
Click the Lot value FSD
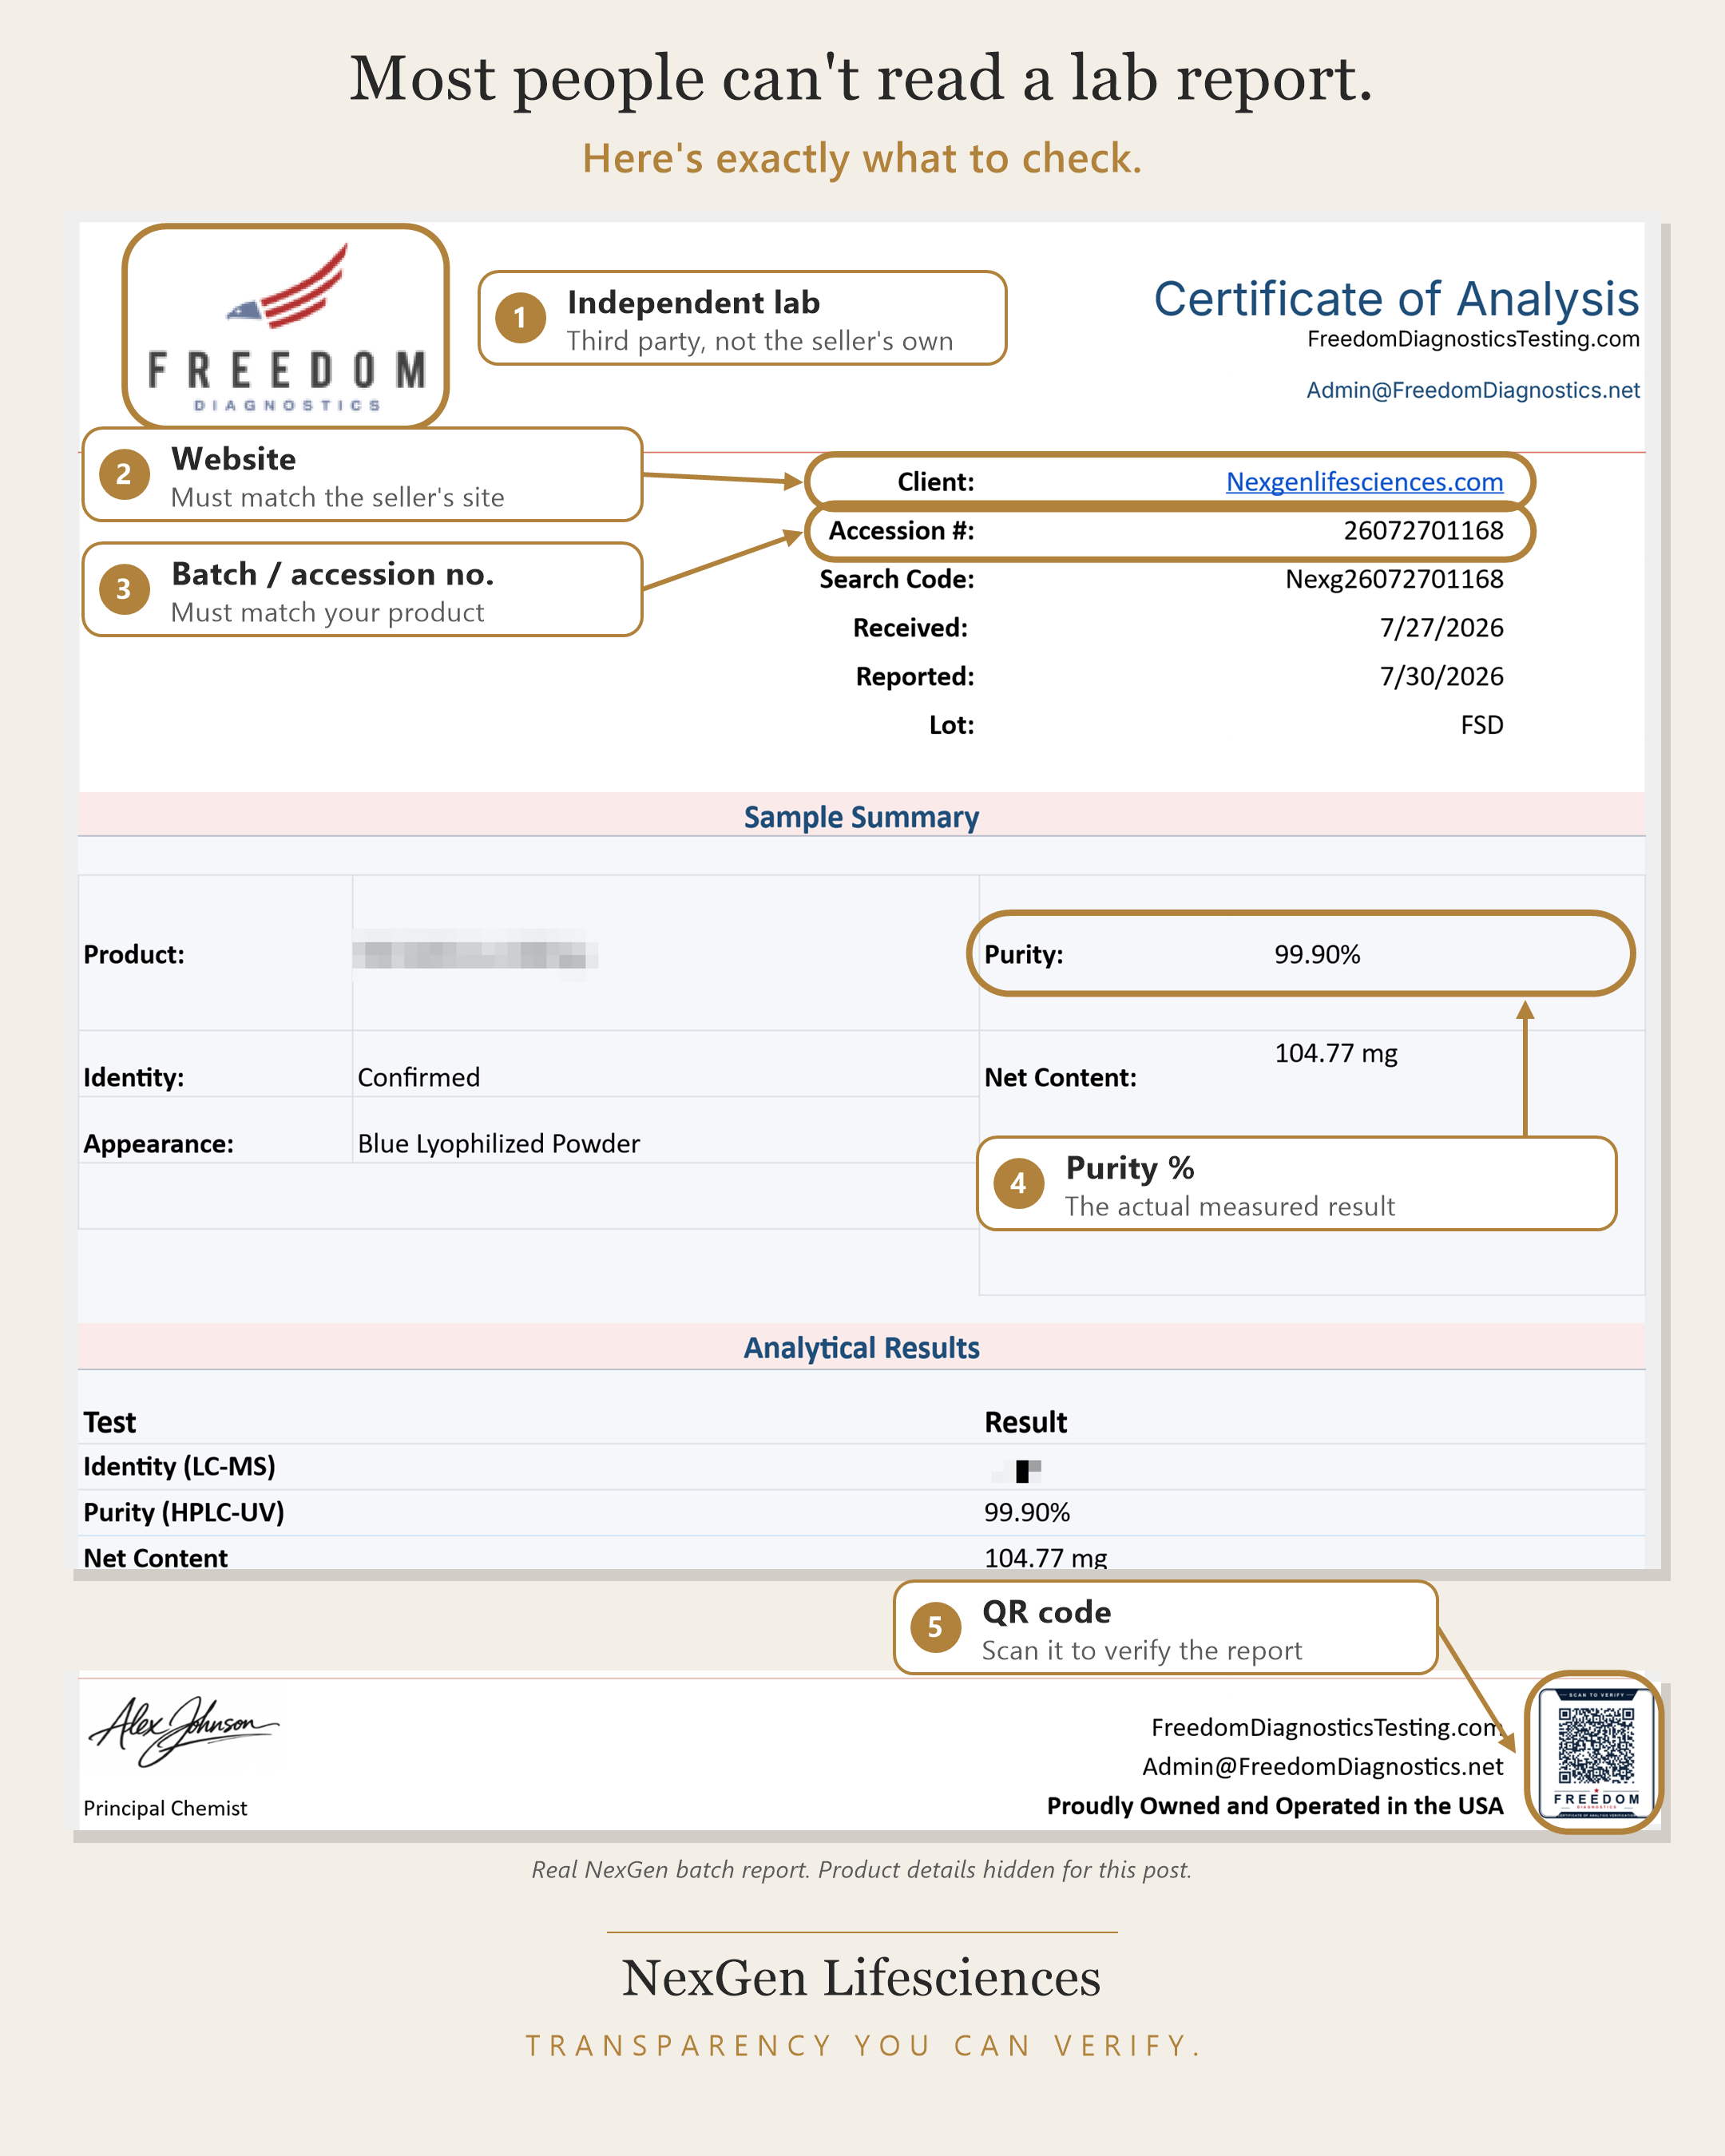click(x=1482, y=725)
